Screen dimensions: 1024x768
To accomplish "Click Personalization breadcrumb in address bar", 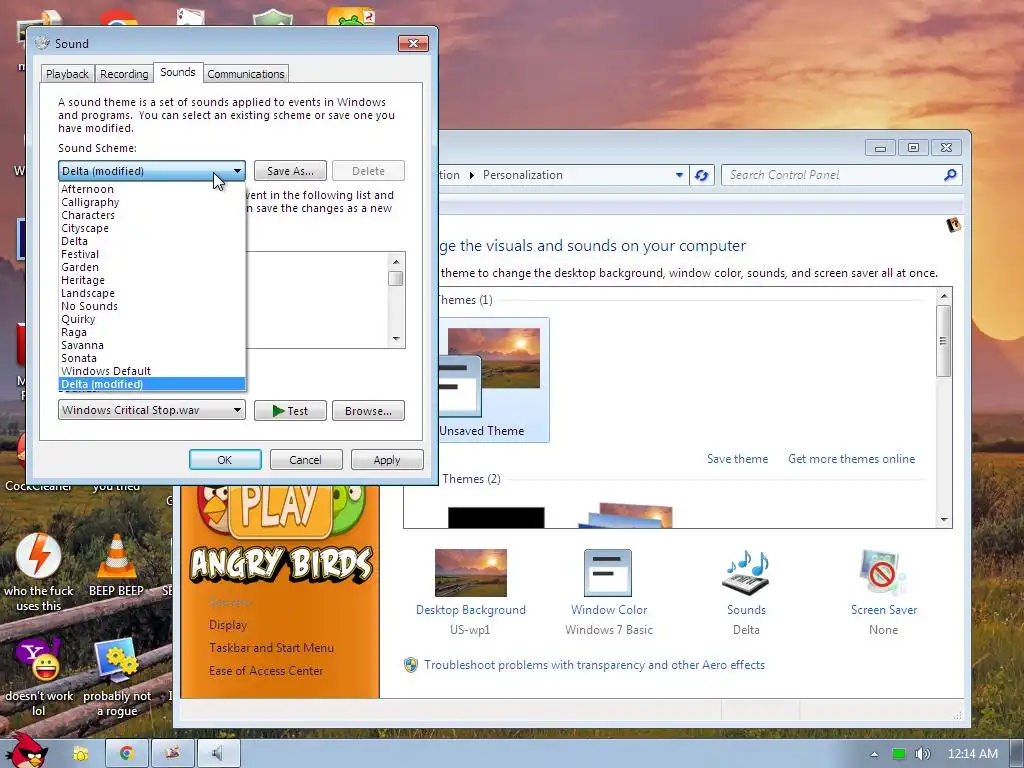I will [522, 175].
